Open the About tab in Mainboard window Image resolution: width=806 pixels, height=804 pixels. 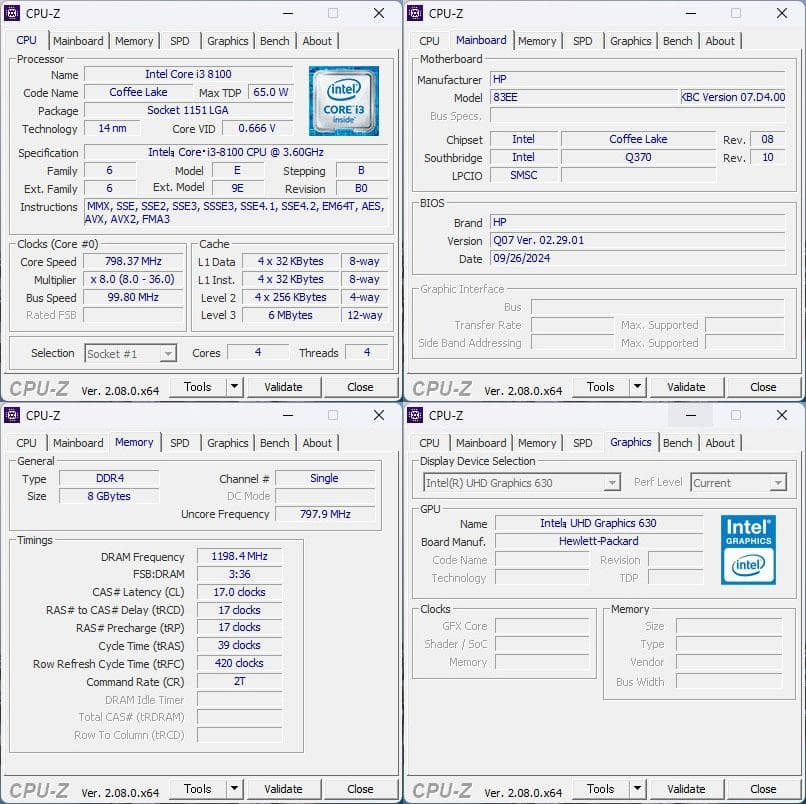coord(720,41)
